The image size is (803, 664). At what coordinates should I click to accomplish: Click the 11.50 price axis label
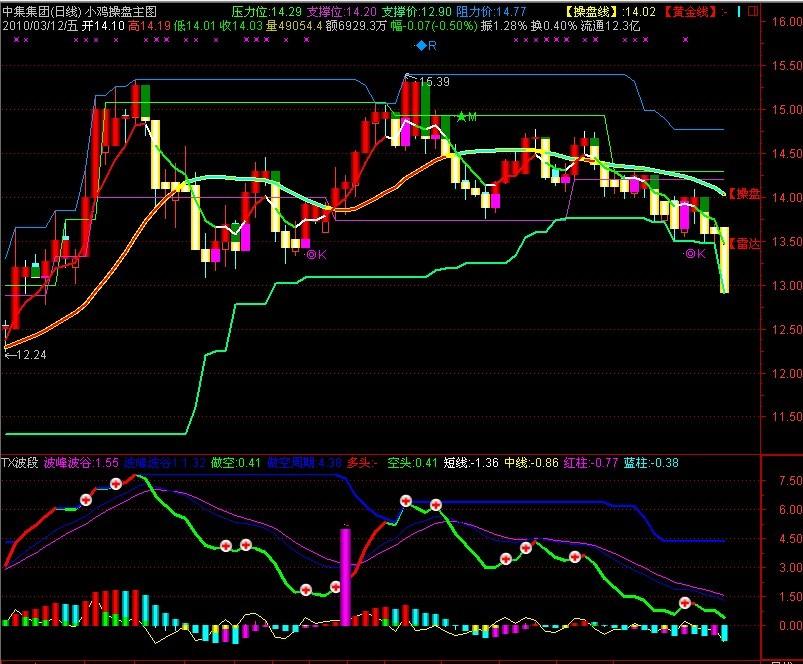(x=787, y=417)
